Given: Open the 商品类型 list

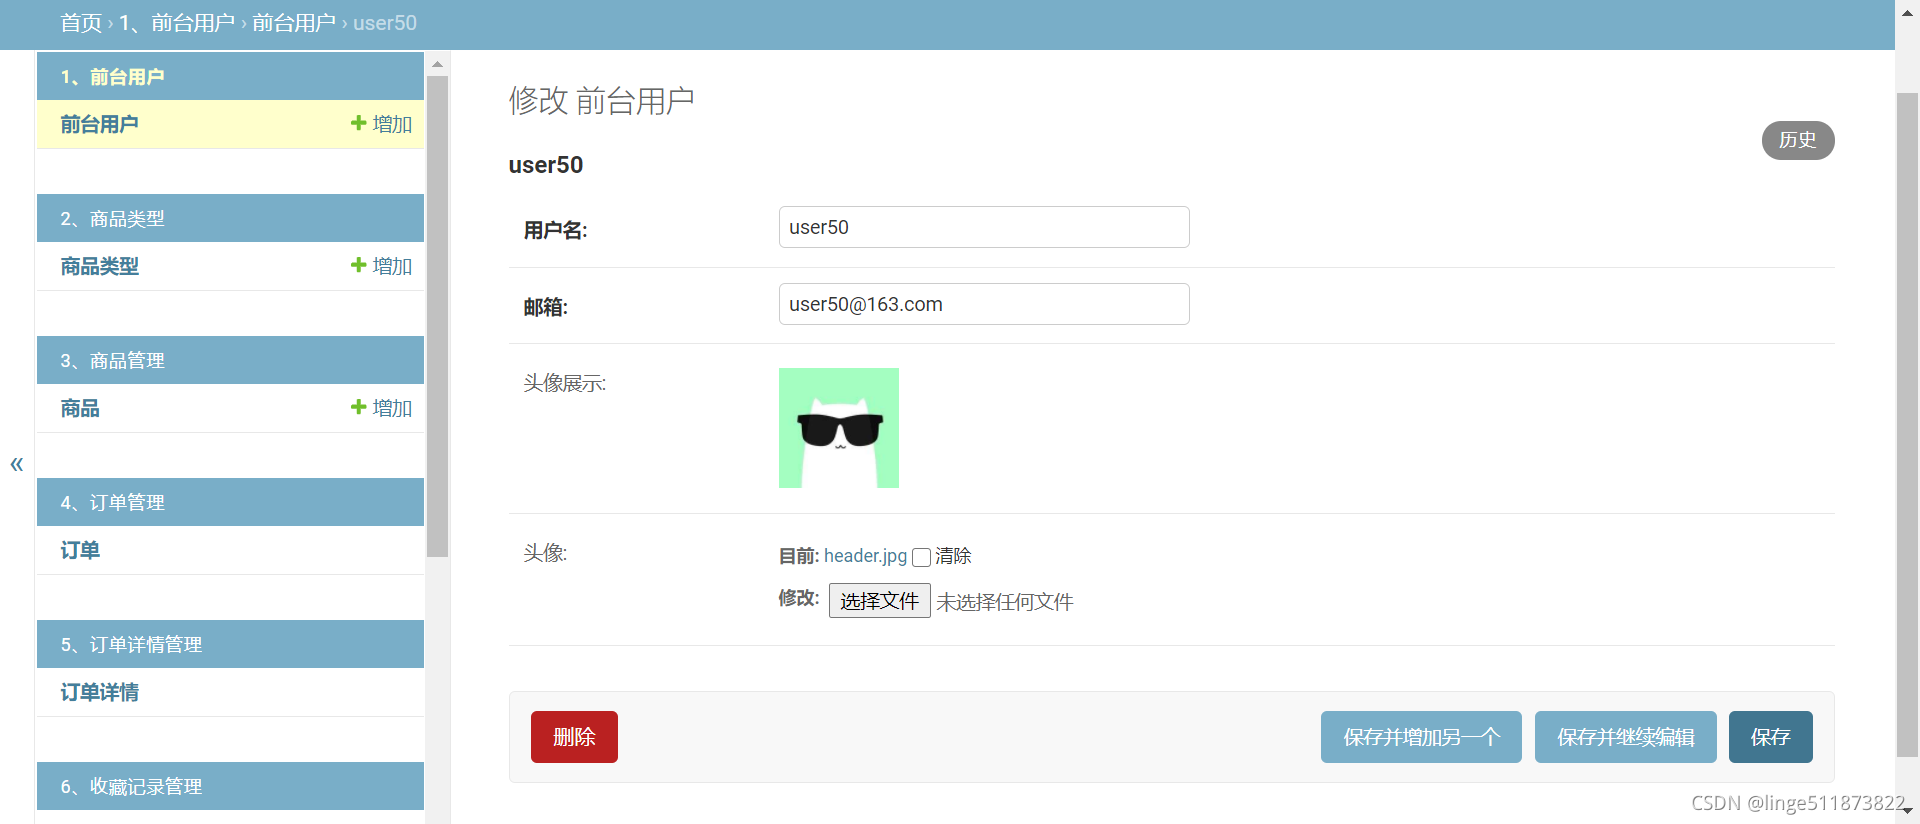Looking at the screenshot, I should coord(99,266).
